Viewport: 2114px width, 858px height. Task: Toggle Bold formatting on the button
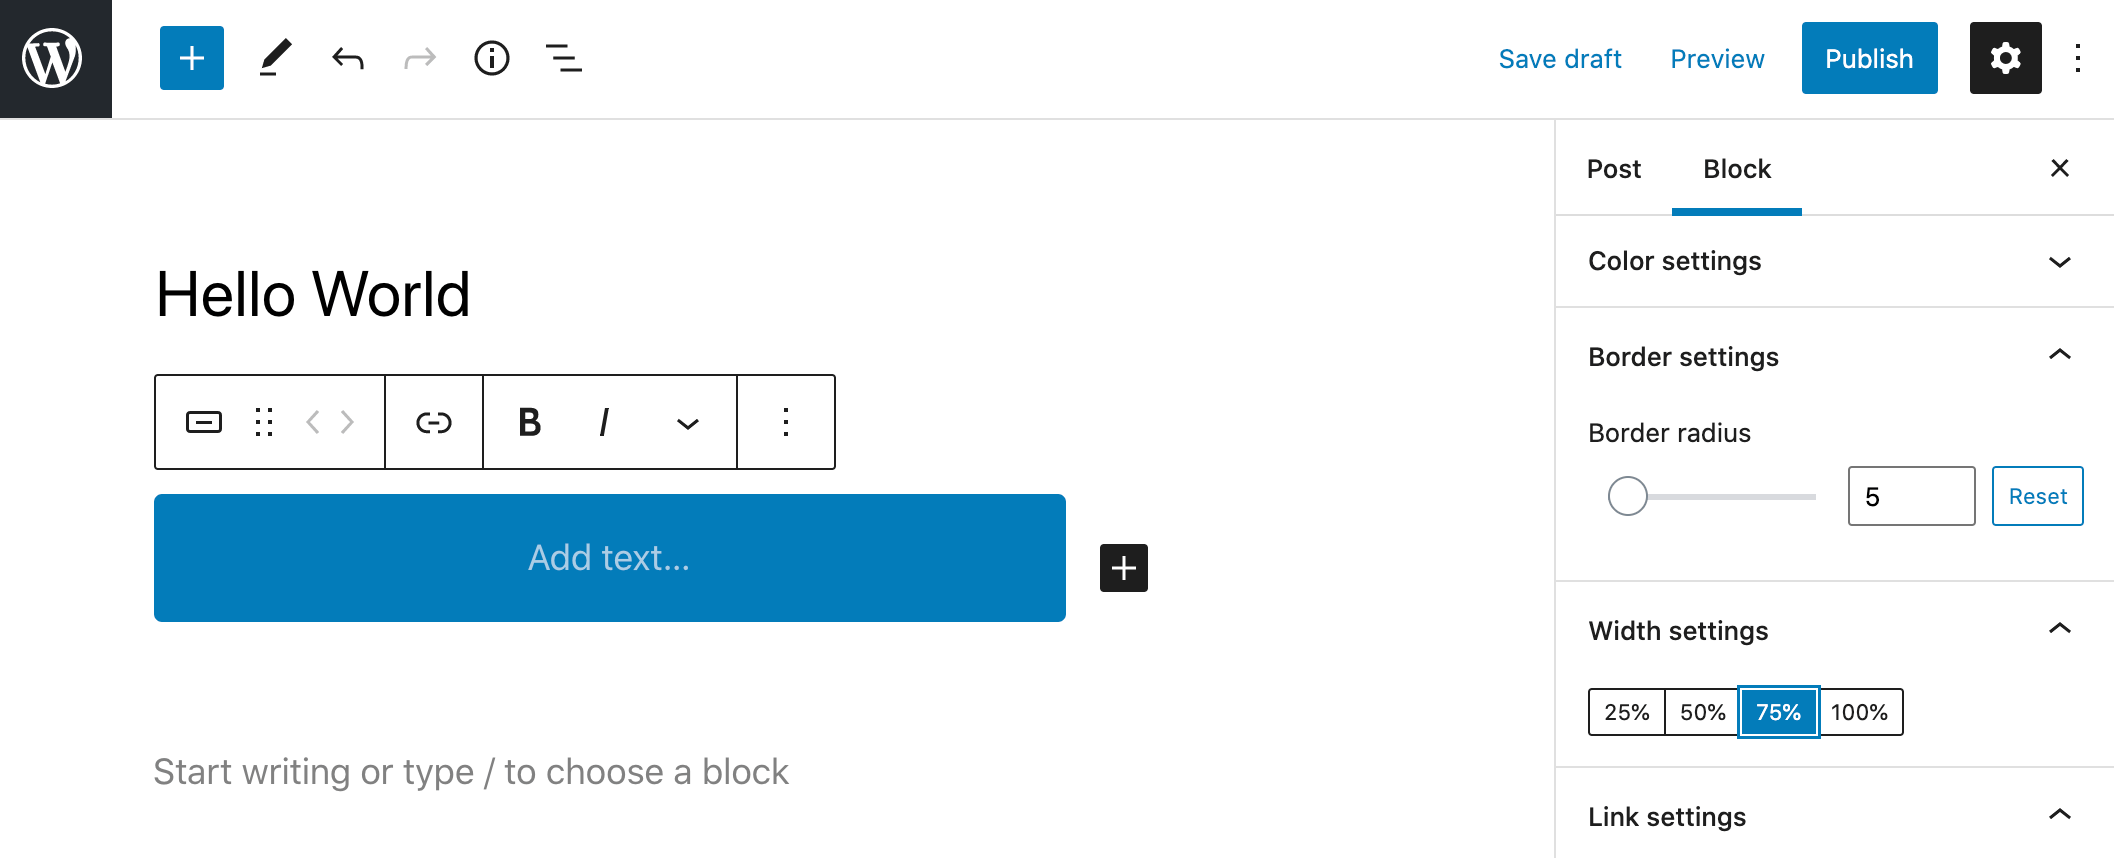[530, 422]
